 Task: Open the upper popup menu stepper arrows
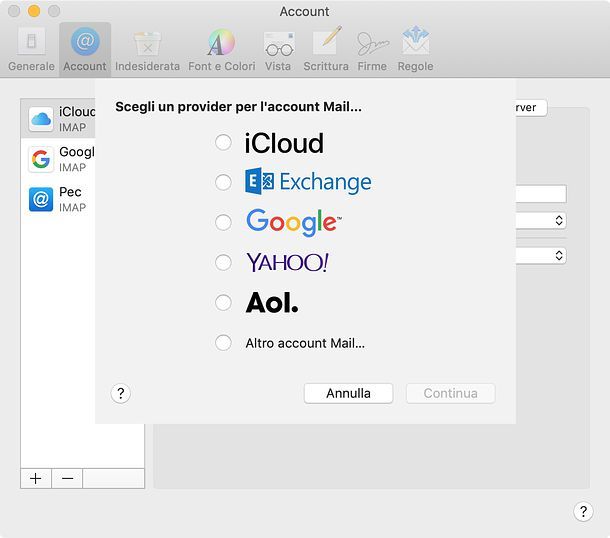[559, 220]
